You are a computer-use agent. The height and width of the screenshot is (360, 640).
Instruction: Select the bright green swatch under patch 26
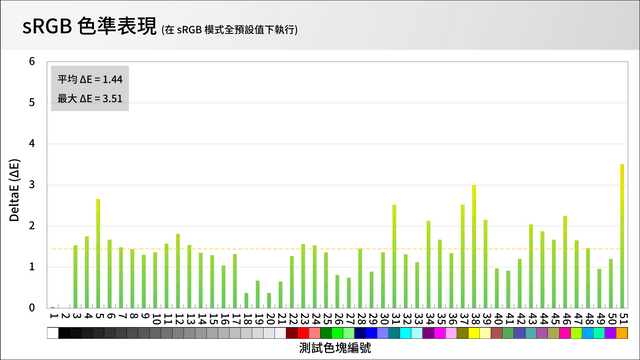pyautogui.click(x=337, y=333)
